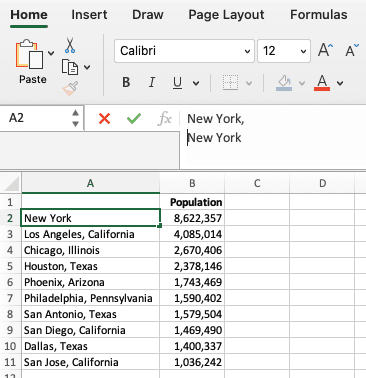Click the Cut scissors icon
This screenshot has width=366, height=378.
70,46
